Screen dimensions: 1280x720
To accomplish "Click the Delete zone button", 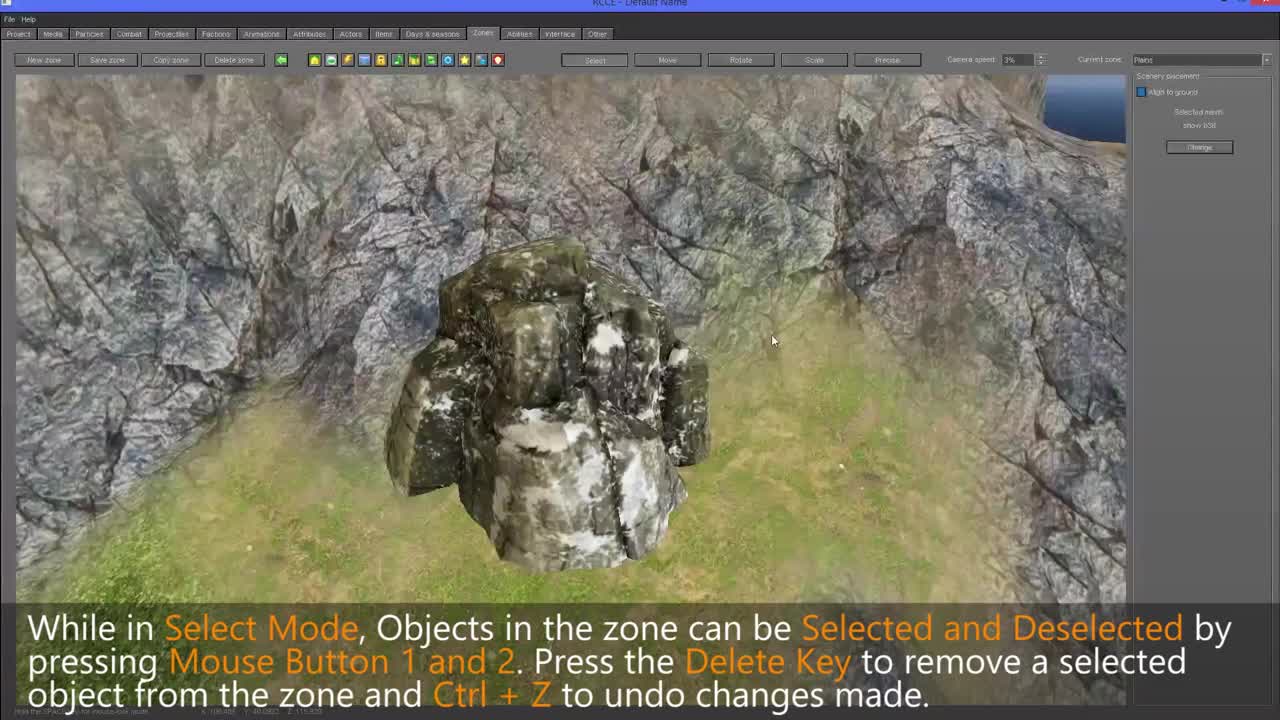I will point(233,60).
